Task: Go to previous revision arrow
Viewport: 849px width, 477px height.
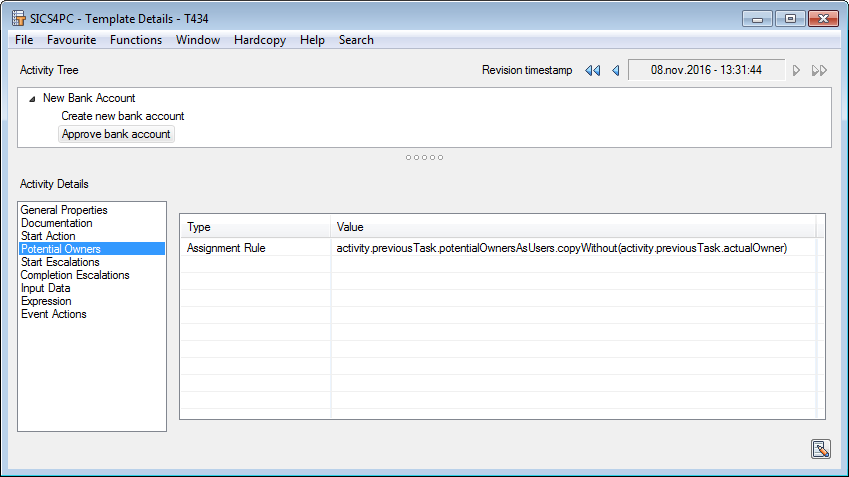Action: point(615,70)
